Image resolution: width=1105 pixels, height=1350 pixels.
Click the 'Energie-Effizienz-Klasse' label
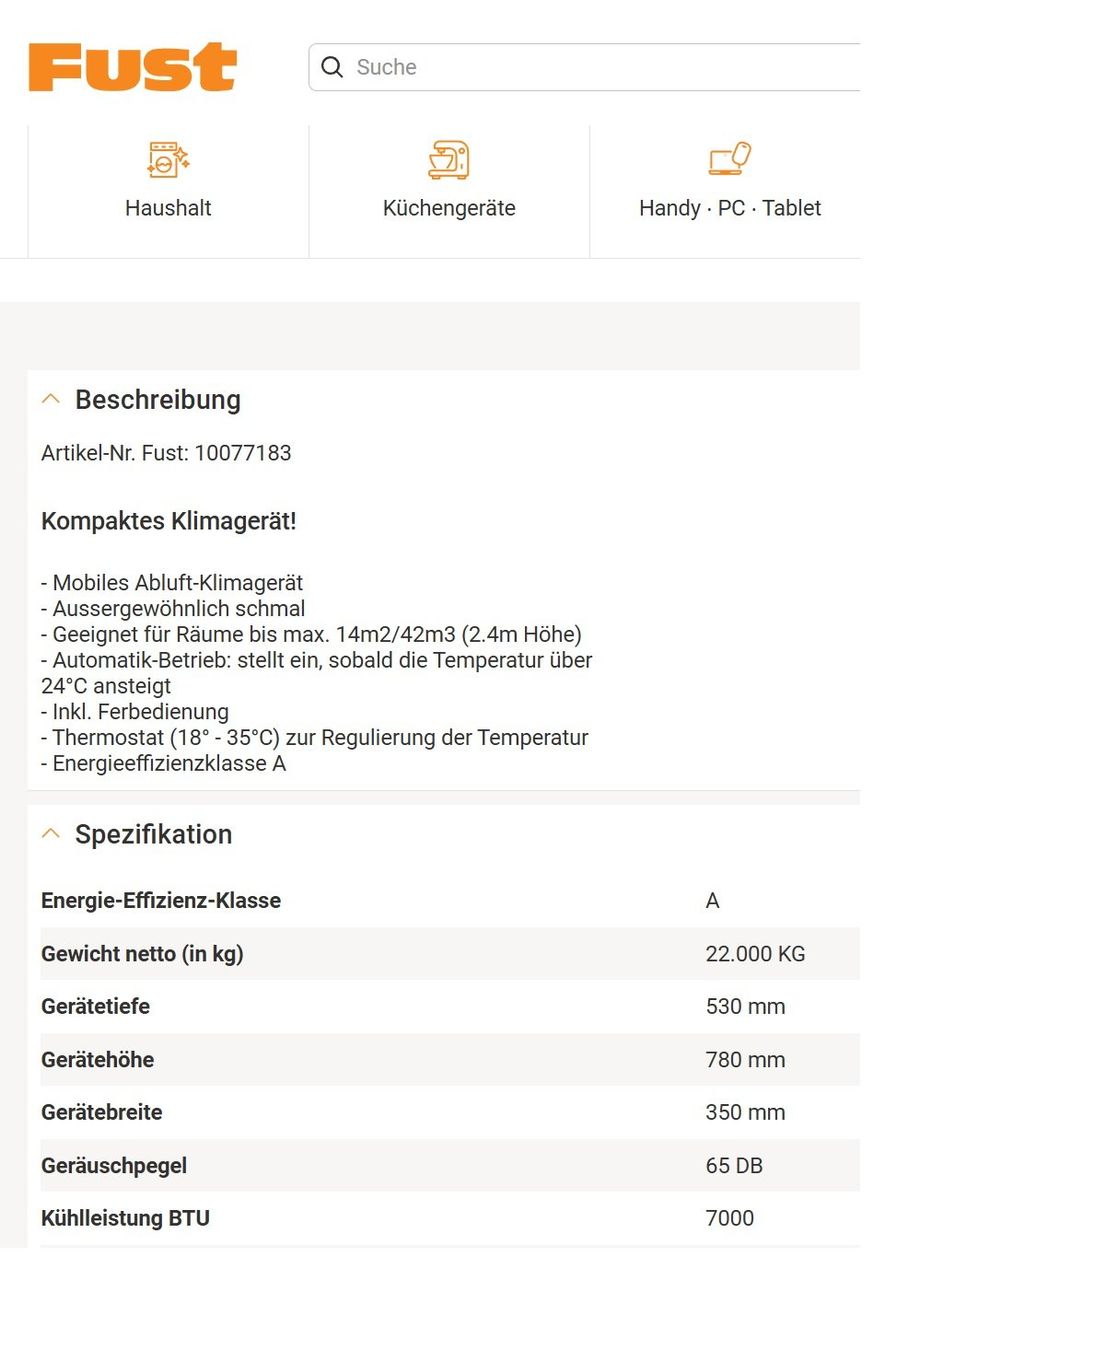pos(161,900)
